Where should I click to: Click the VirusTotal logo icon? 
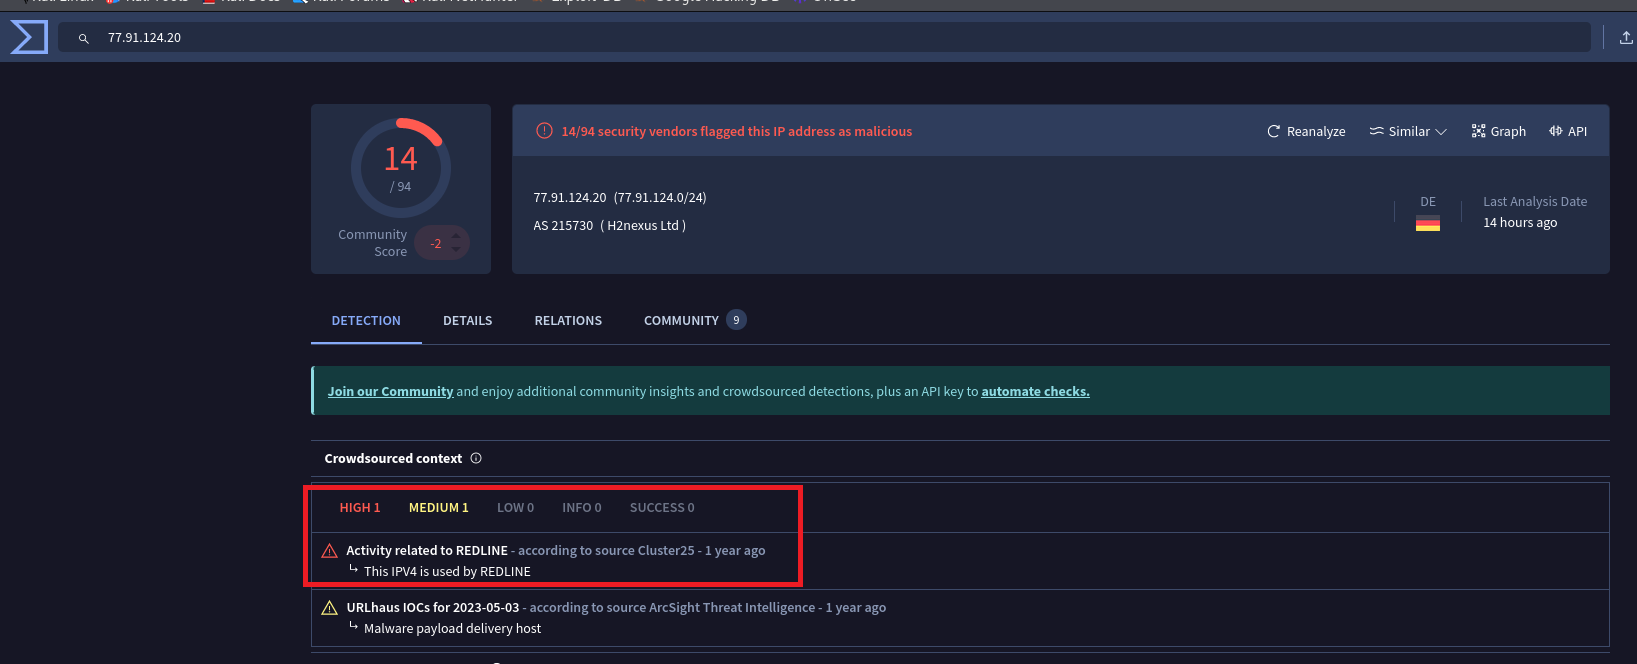point(29,37)
